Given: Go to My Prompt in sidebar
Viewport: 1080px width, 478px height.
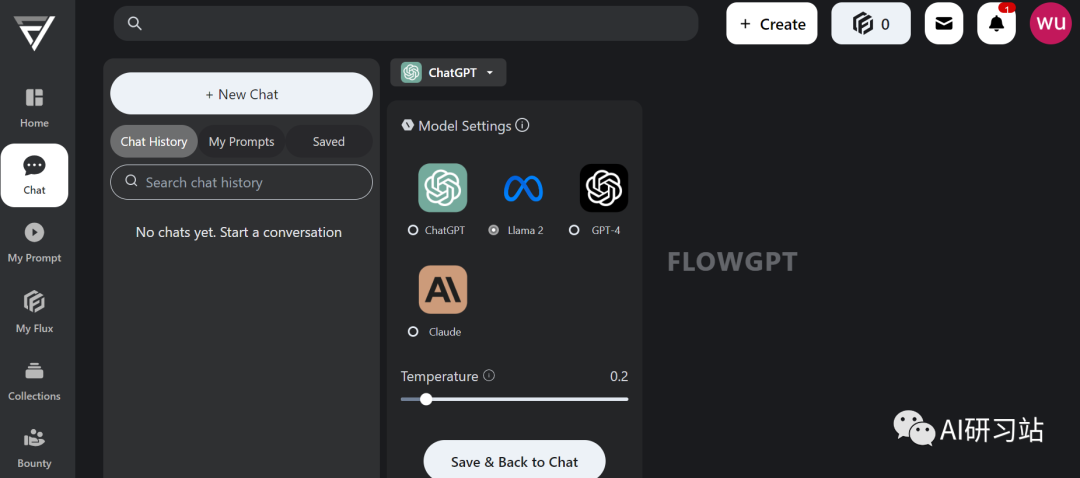Looking at the screenshot, I should pyautogui.click(x=34, y=242).
